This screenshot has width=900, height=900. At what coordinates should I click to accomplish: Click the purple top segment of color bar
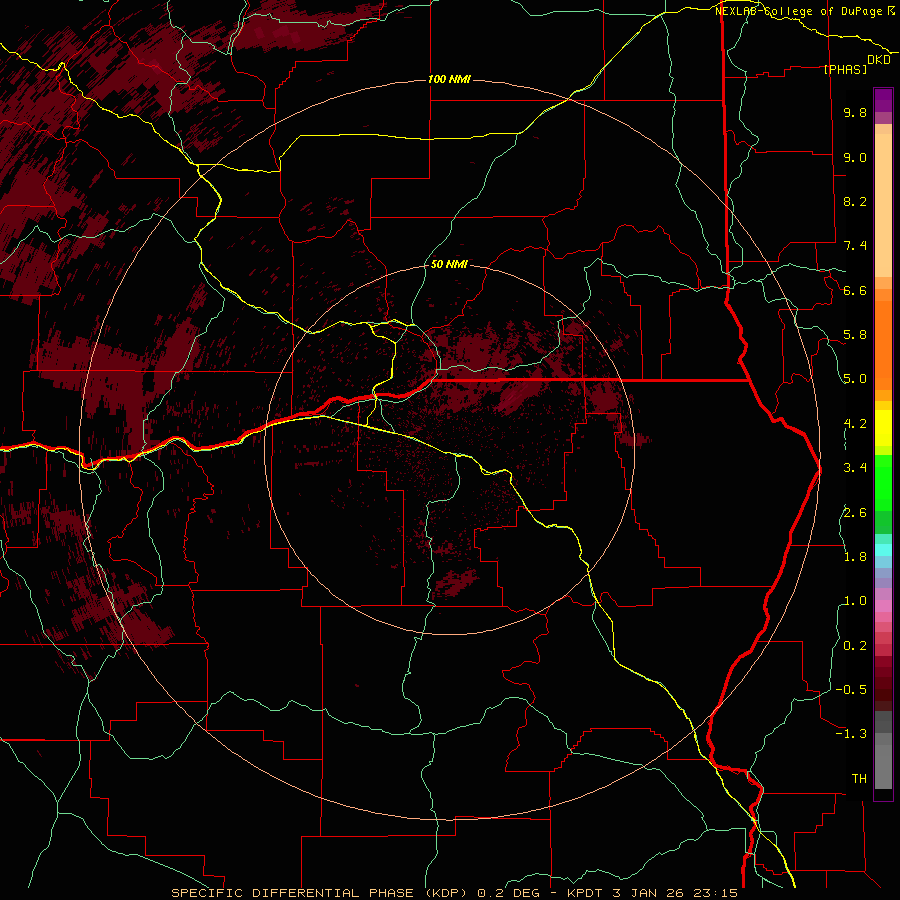point(883,101)
